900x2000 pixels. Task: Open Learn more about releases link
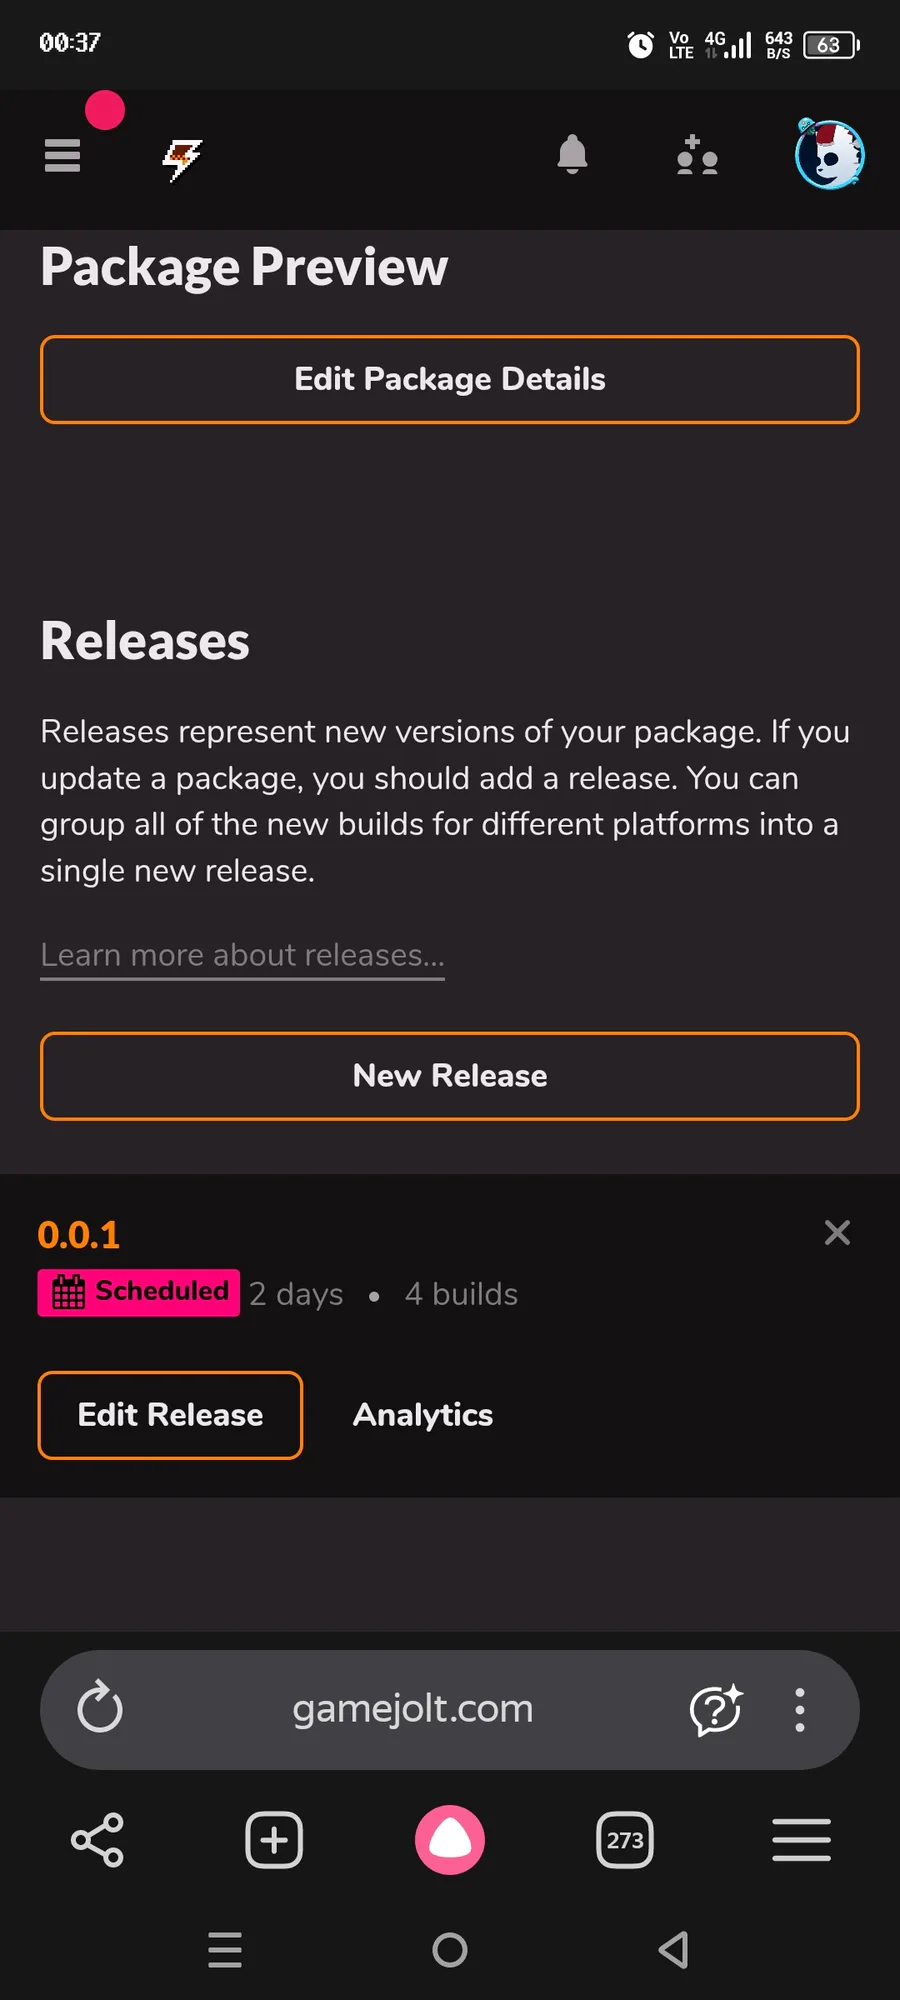pos(242,956)
